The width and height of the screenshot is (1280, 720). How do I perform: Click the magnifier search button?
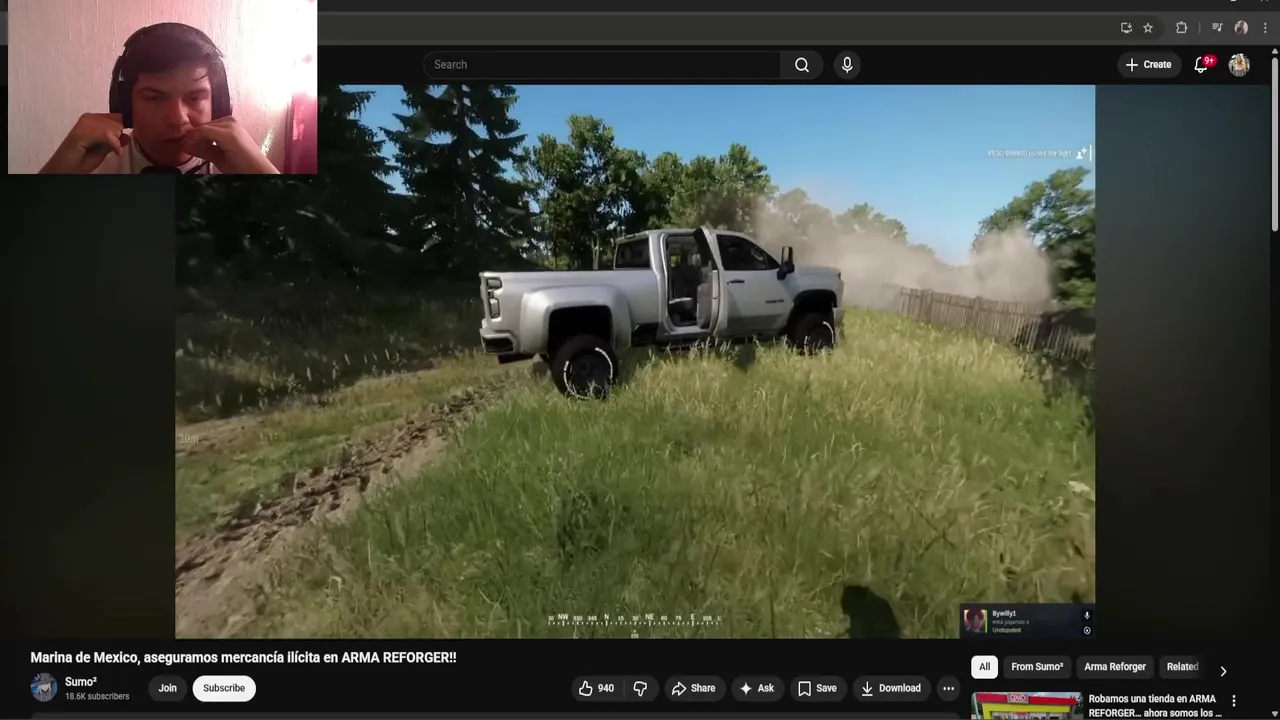(801, 65)
